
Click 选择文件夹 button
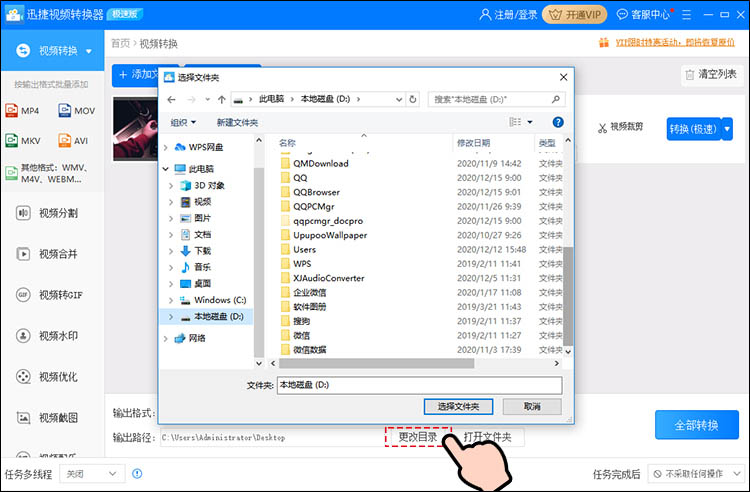point(458,406)
